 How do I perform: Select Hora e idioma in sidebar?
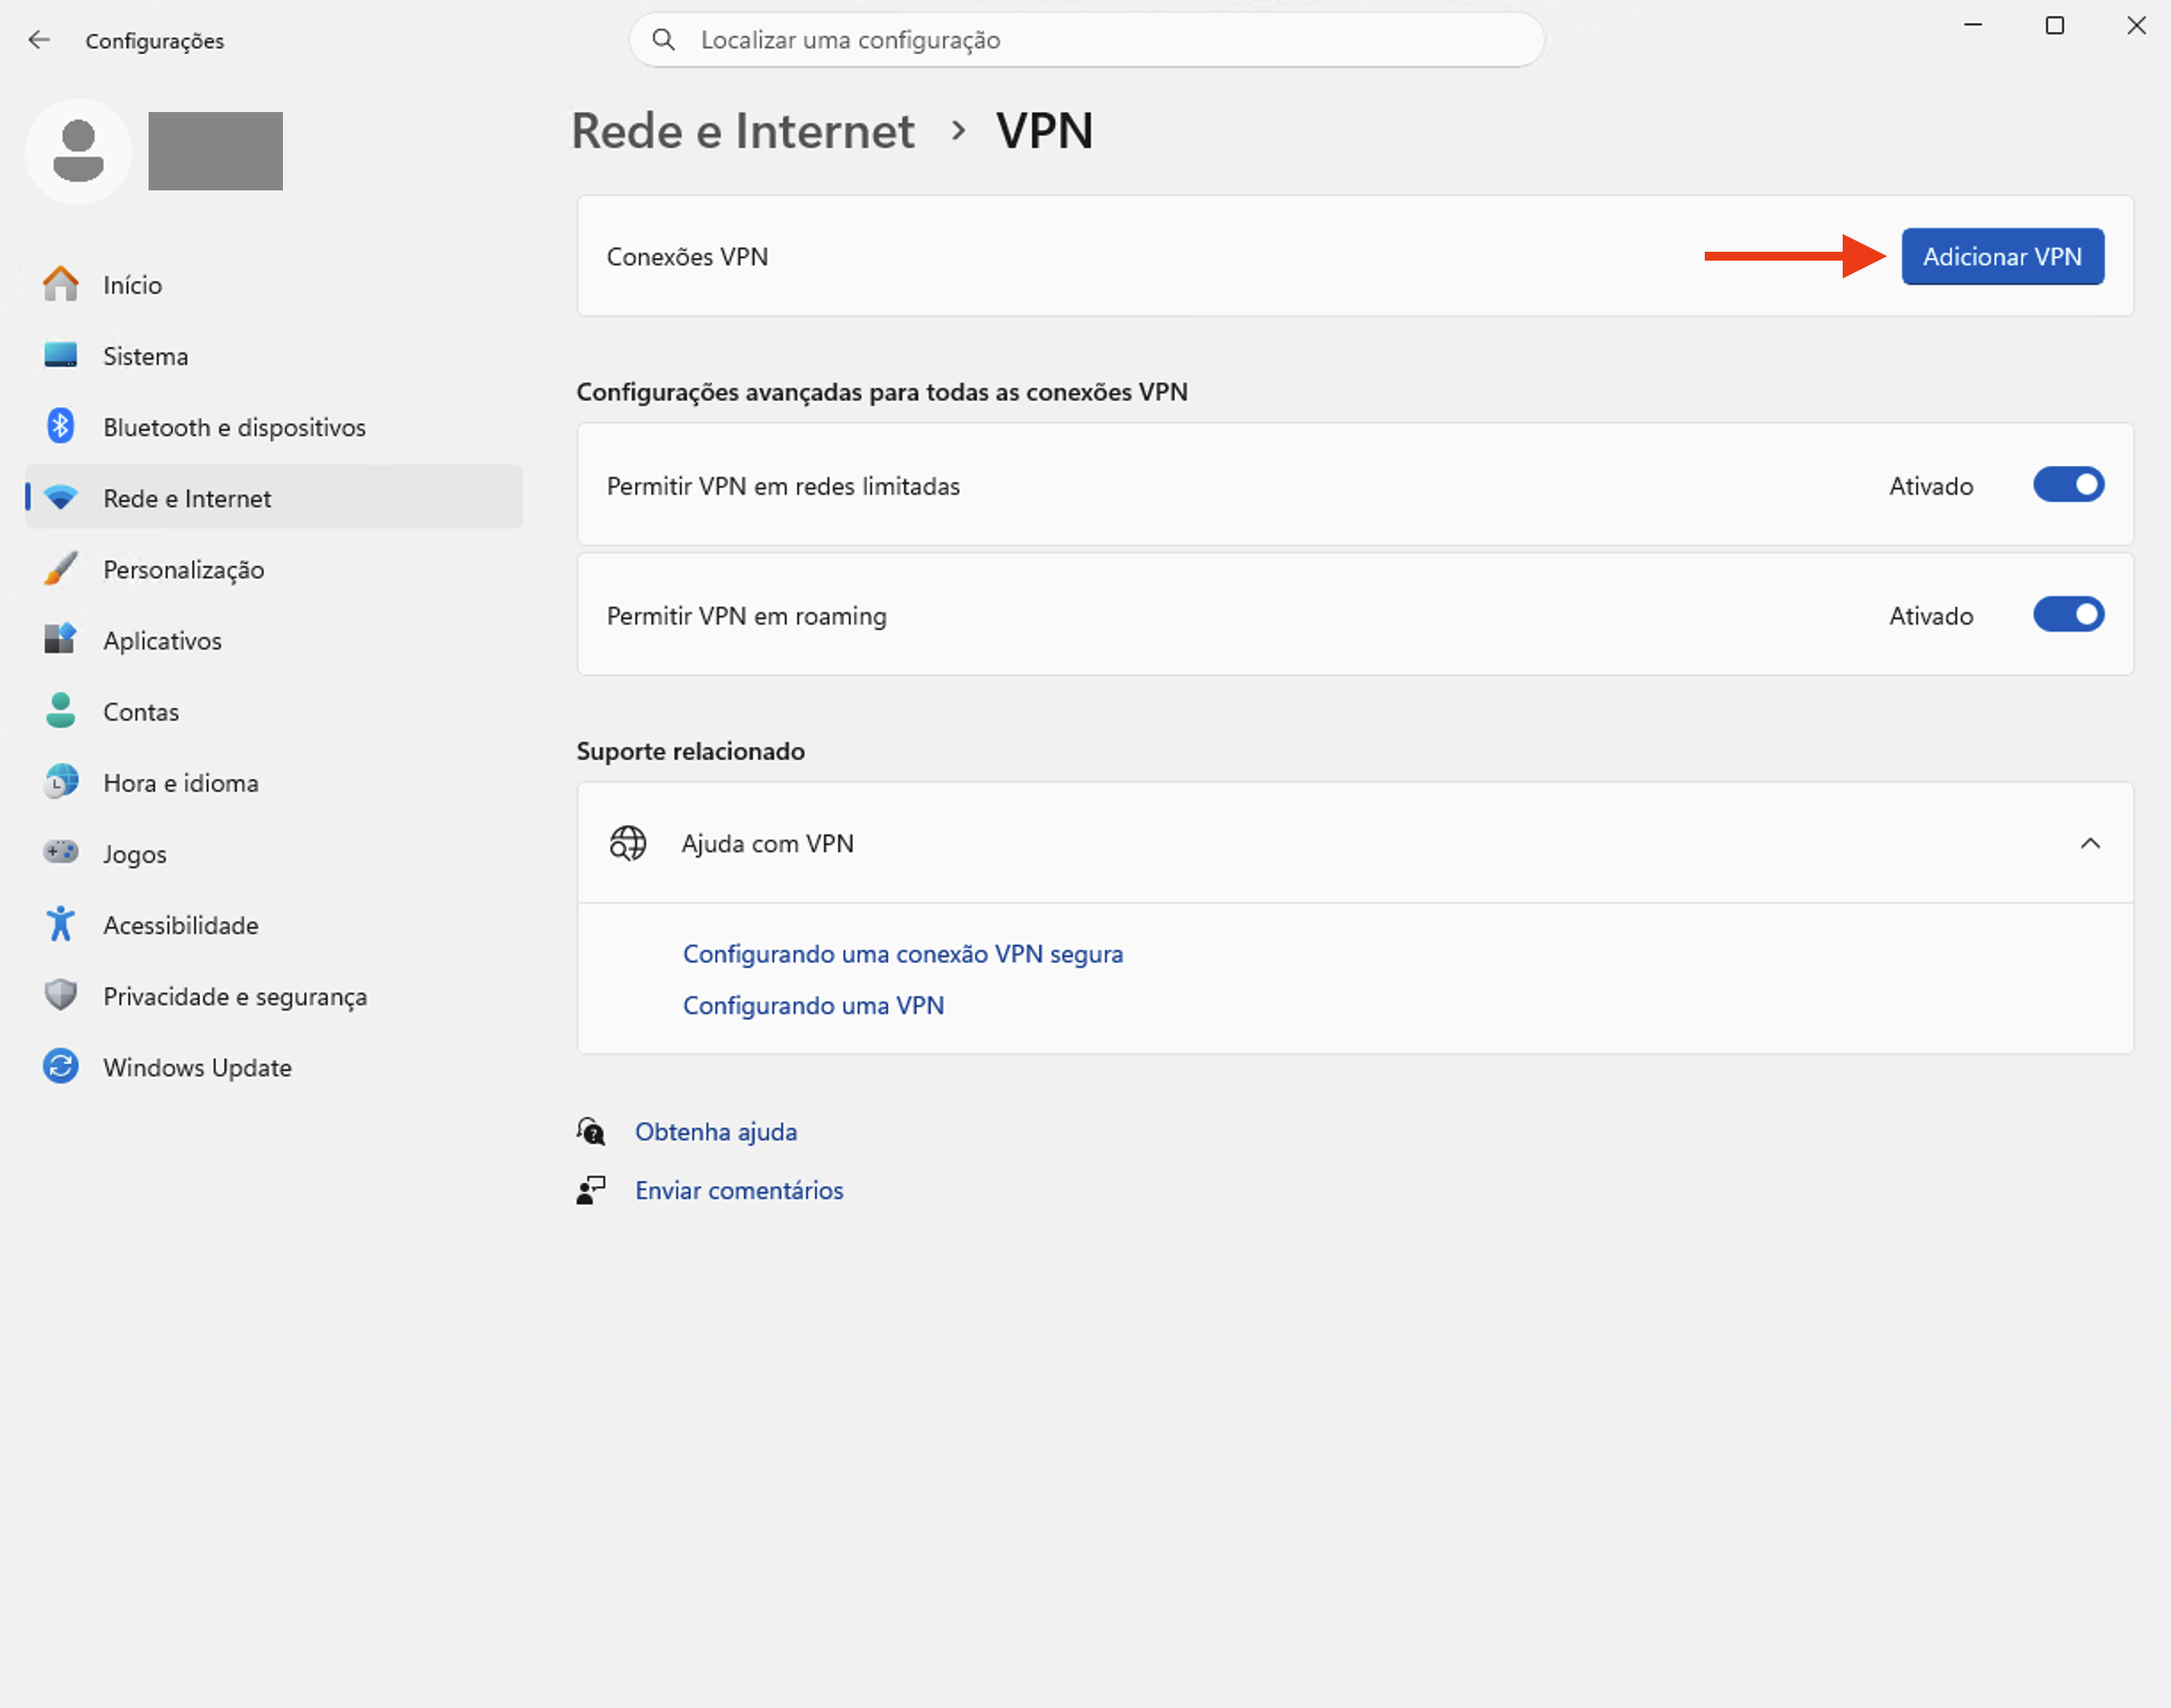(x=274, y=782)
